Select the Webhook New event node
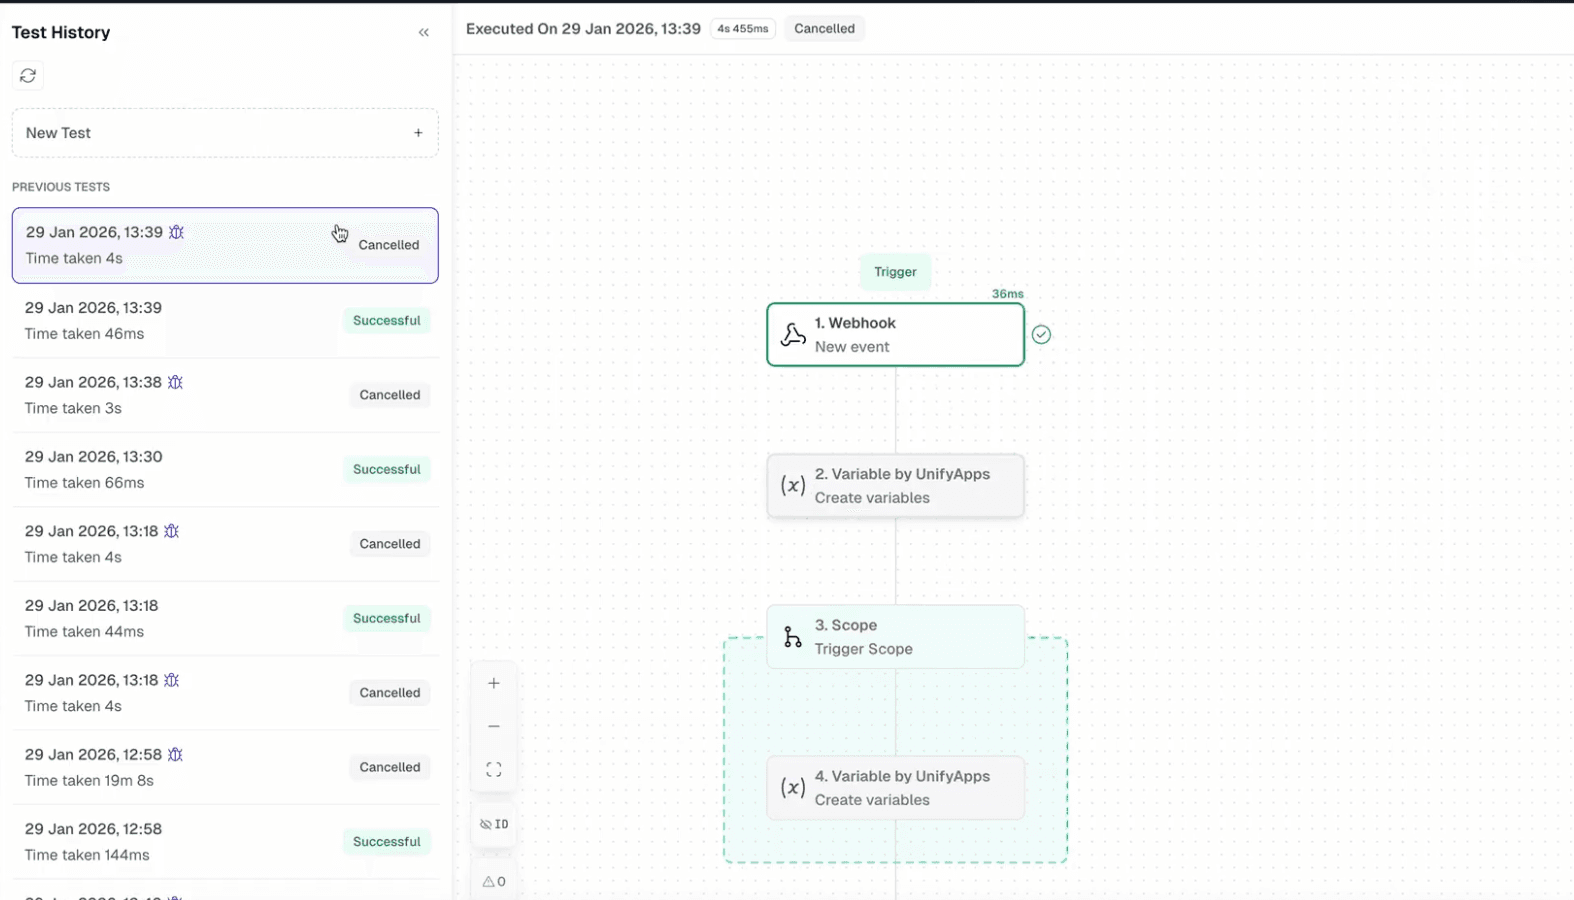The width and height of the screenshot is (1574, 900). point(895,335)
